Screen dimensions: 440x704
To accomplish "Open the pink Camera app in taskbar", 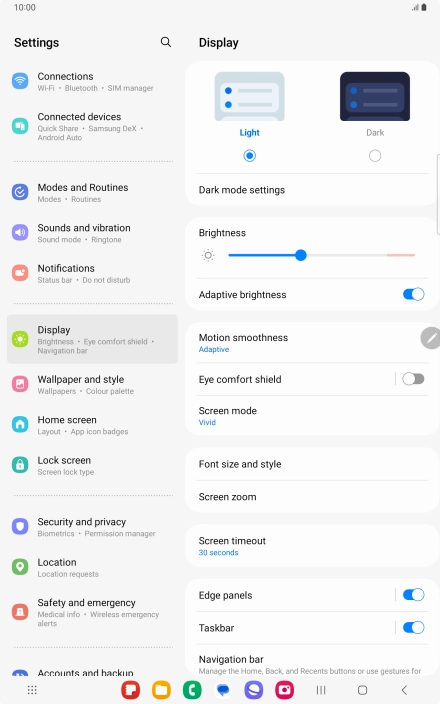I will pyautogui.click(x=285, y=690).
